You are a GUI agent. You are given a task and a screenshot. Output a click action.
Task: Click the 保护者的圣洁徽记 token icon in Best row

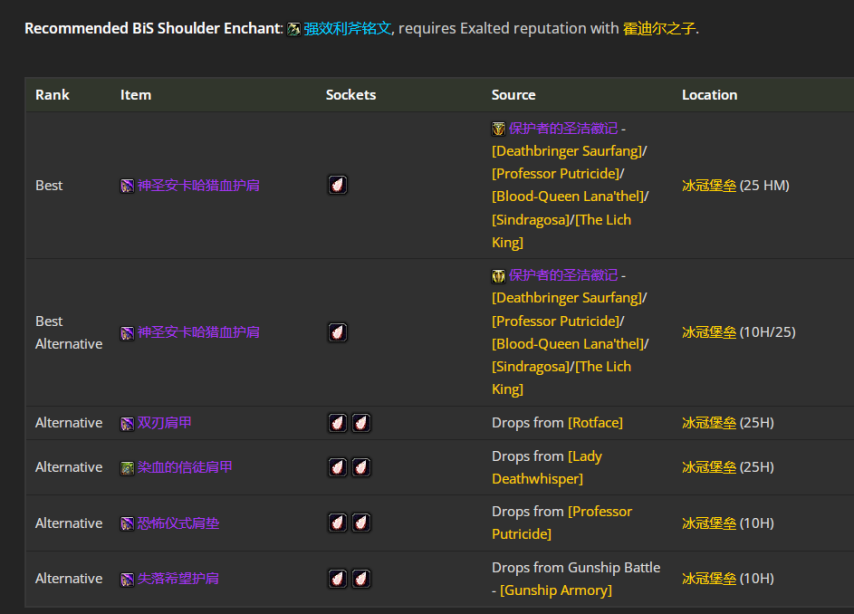(x=498, y=129)
